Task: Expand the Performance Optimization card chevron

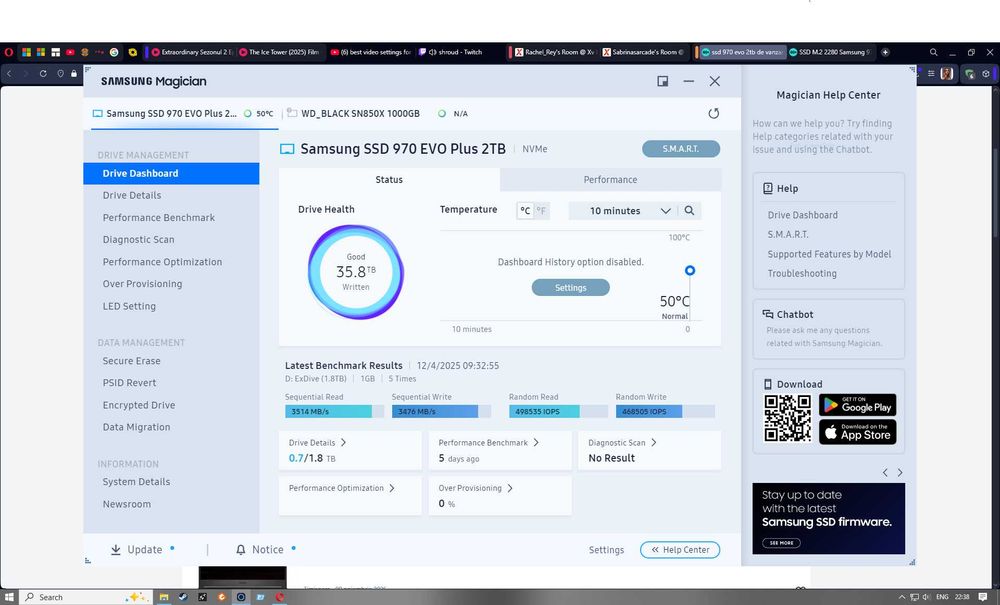Action: click(392, 488)
